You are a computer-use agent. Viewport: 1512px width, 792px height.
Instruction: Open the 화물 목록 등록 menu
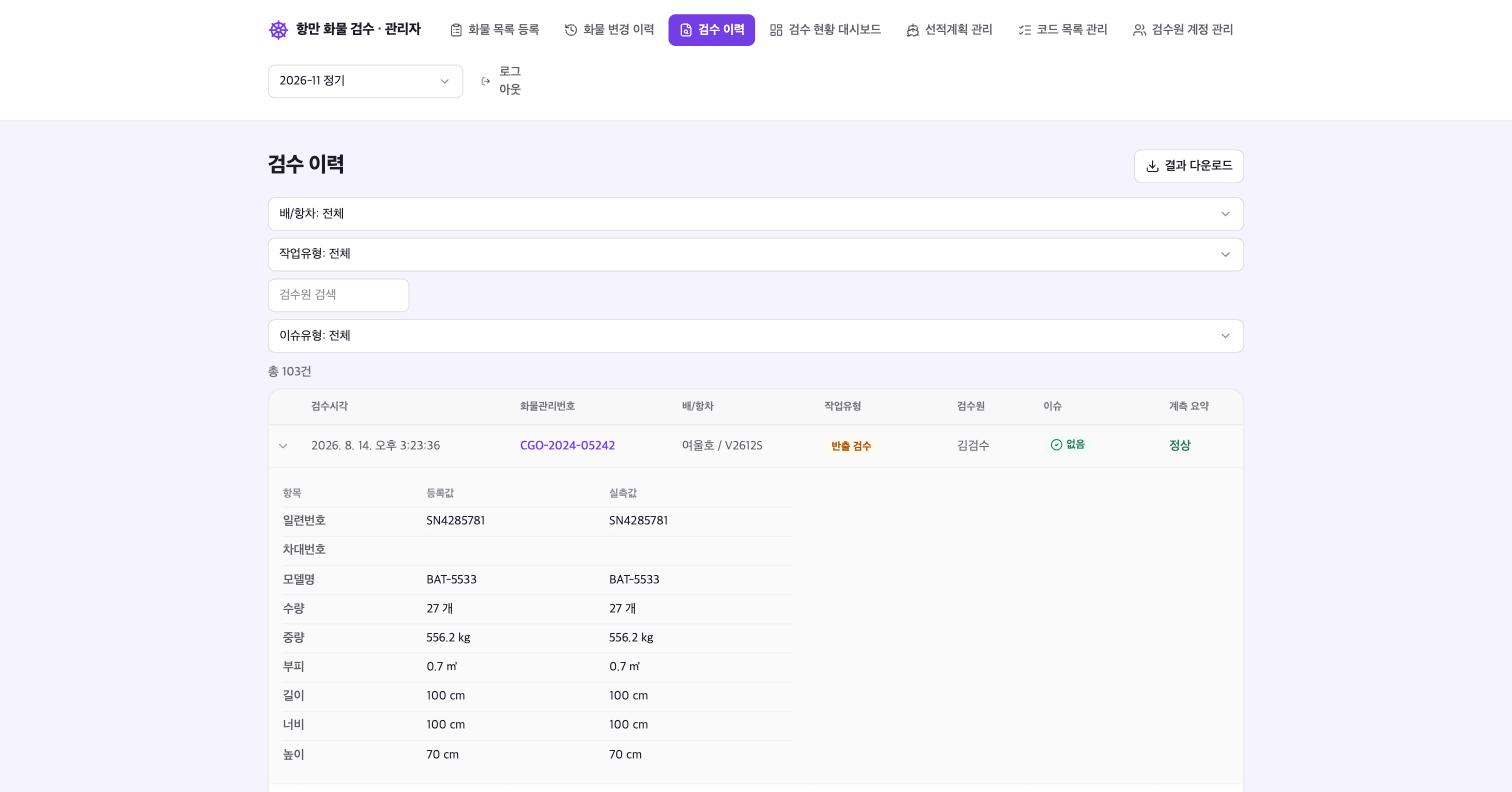[494, 30]
